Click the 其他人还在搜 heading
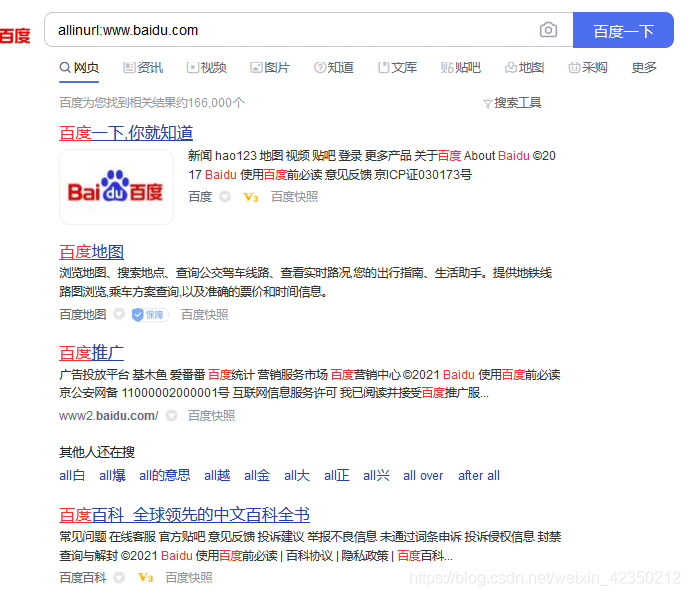The height and width of the screenshot is (596, 690). pyautogui.click(x=97, y=452)
